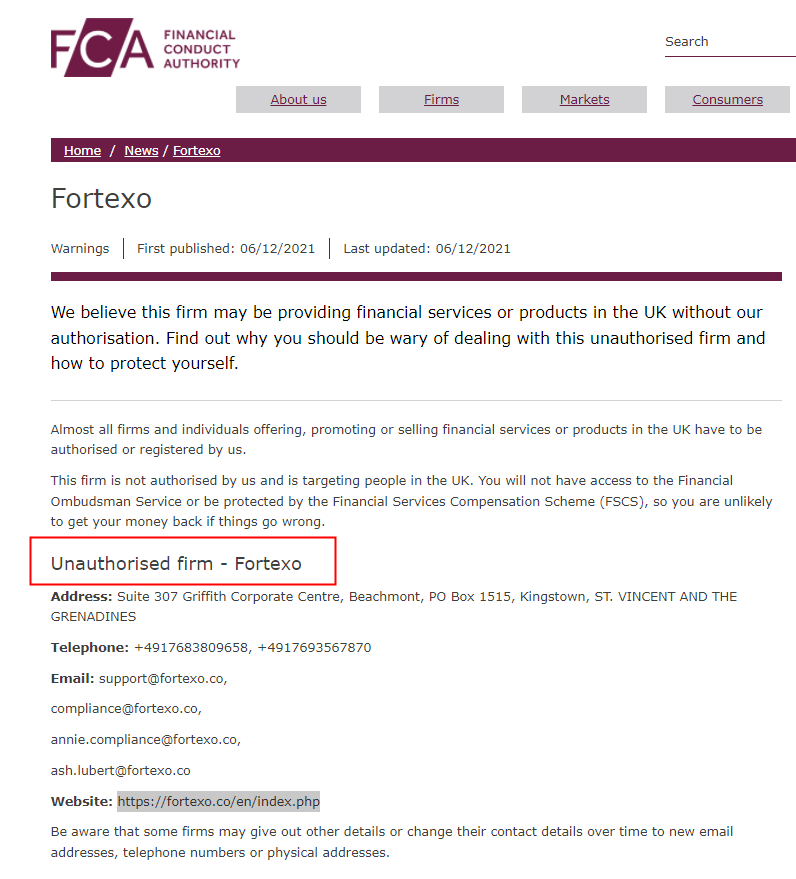The image size is (796, 879).
Task: Focus the Search input field
Action: click(728, 42)
